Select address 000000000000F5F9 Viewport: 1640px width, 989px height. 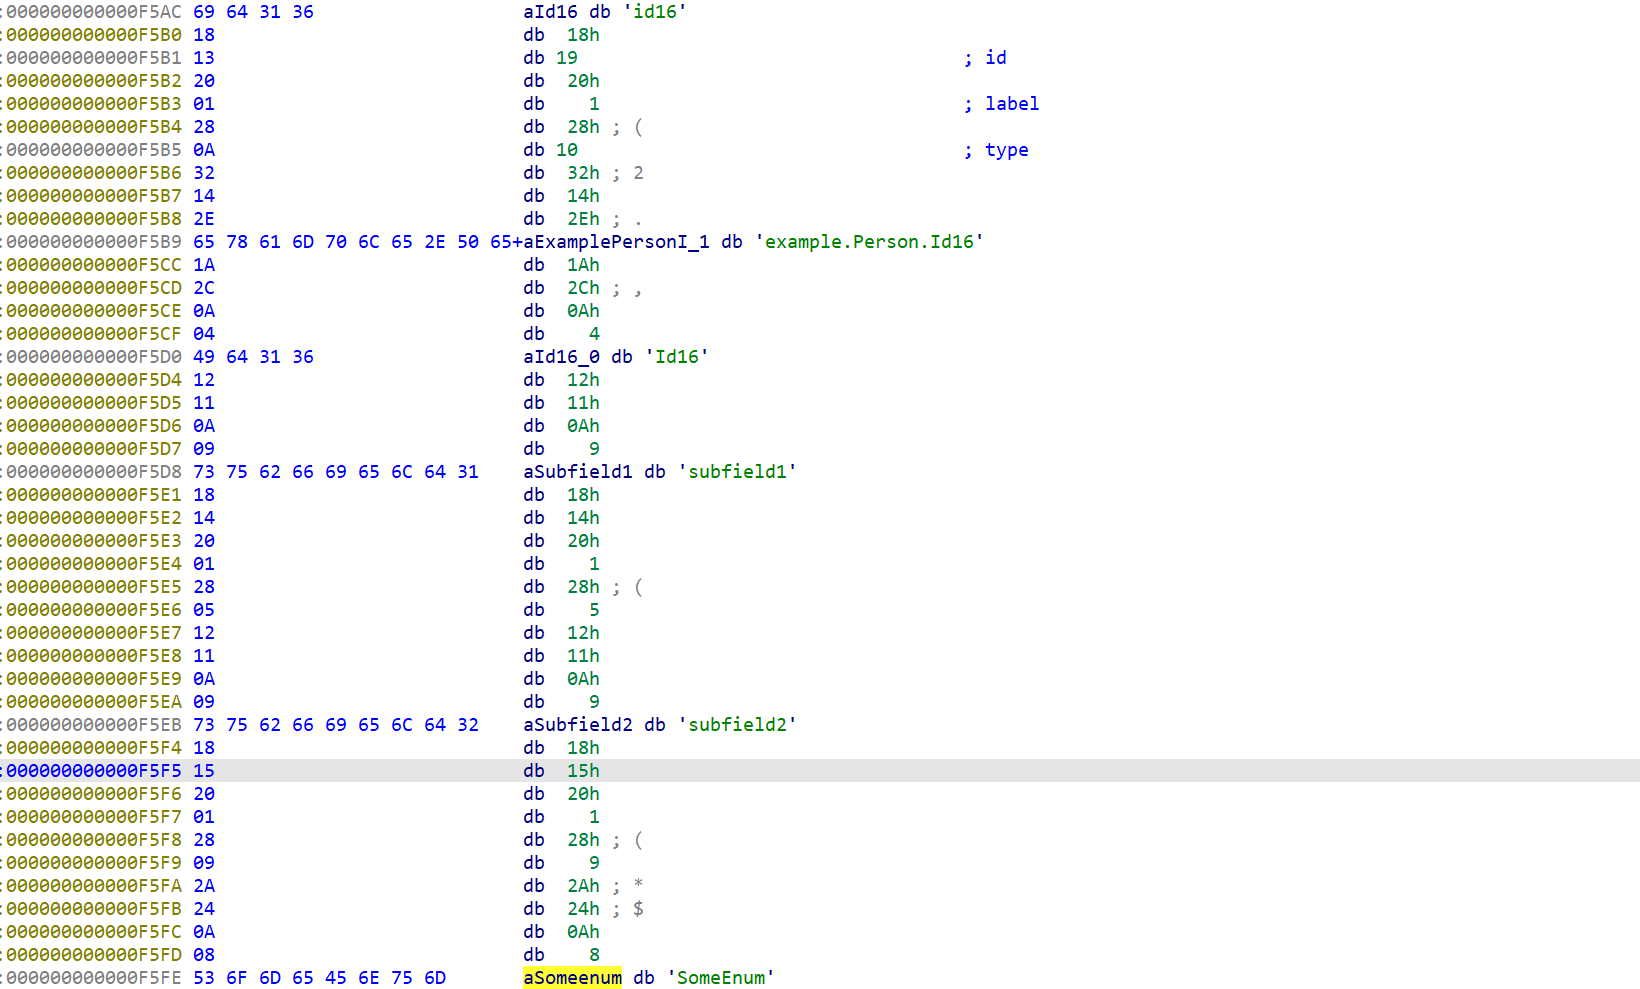coord(94,863)
